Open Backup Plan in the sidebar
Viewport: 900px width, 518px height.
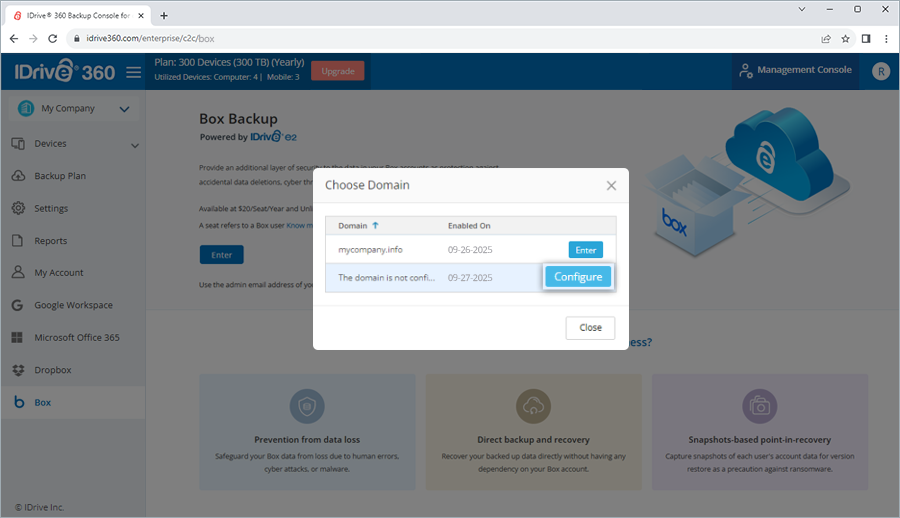[x=60, y=176]
